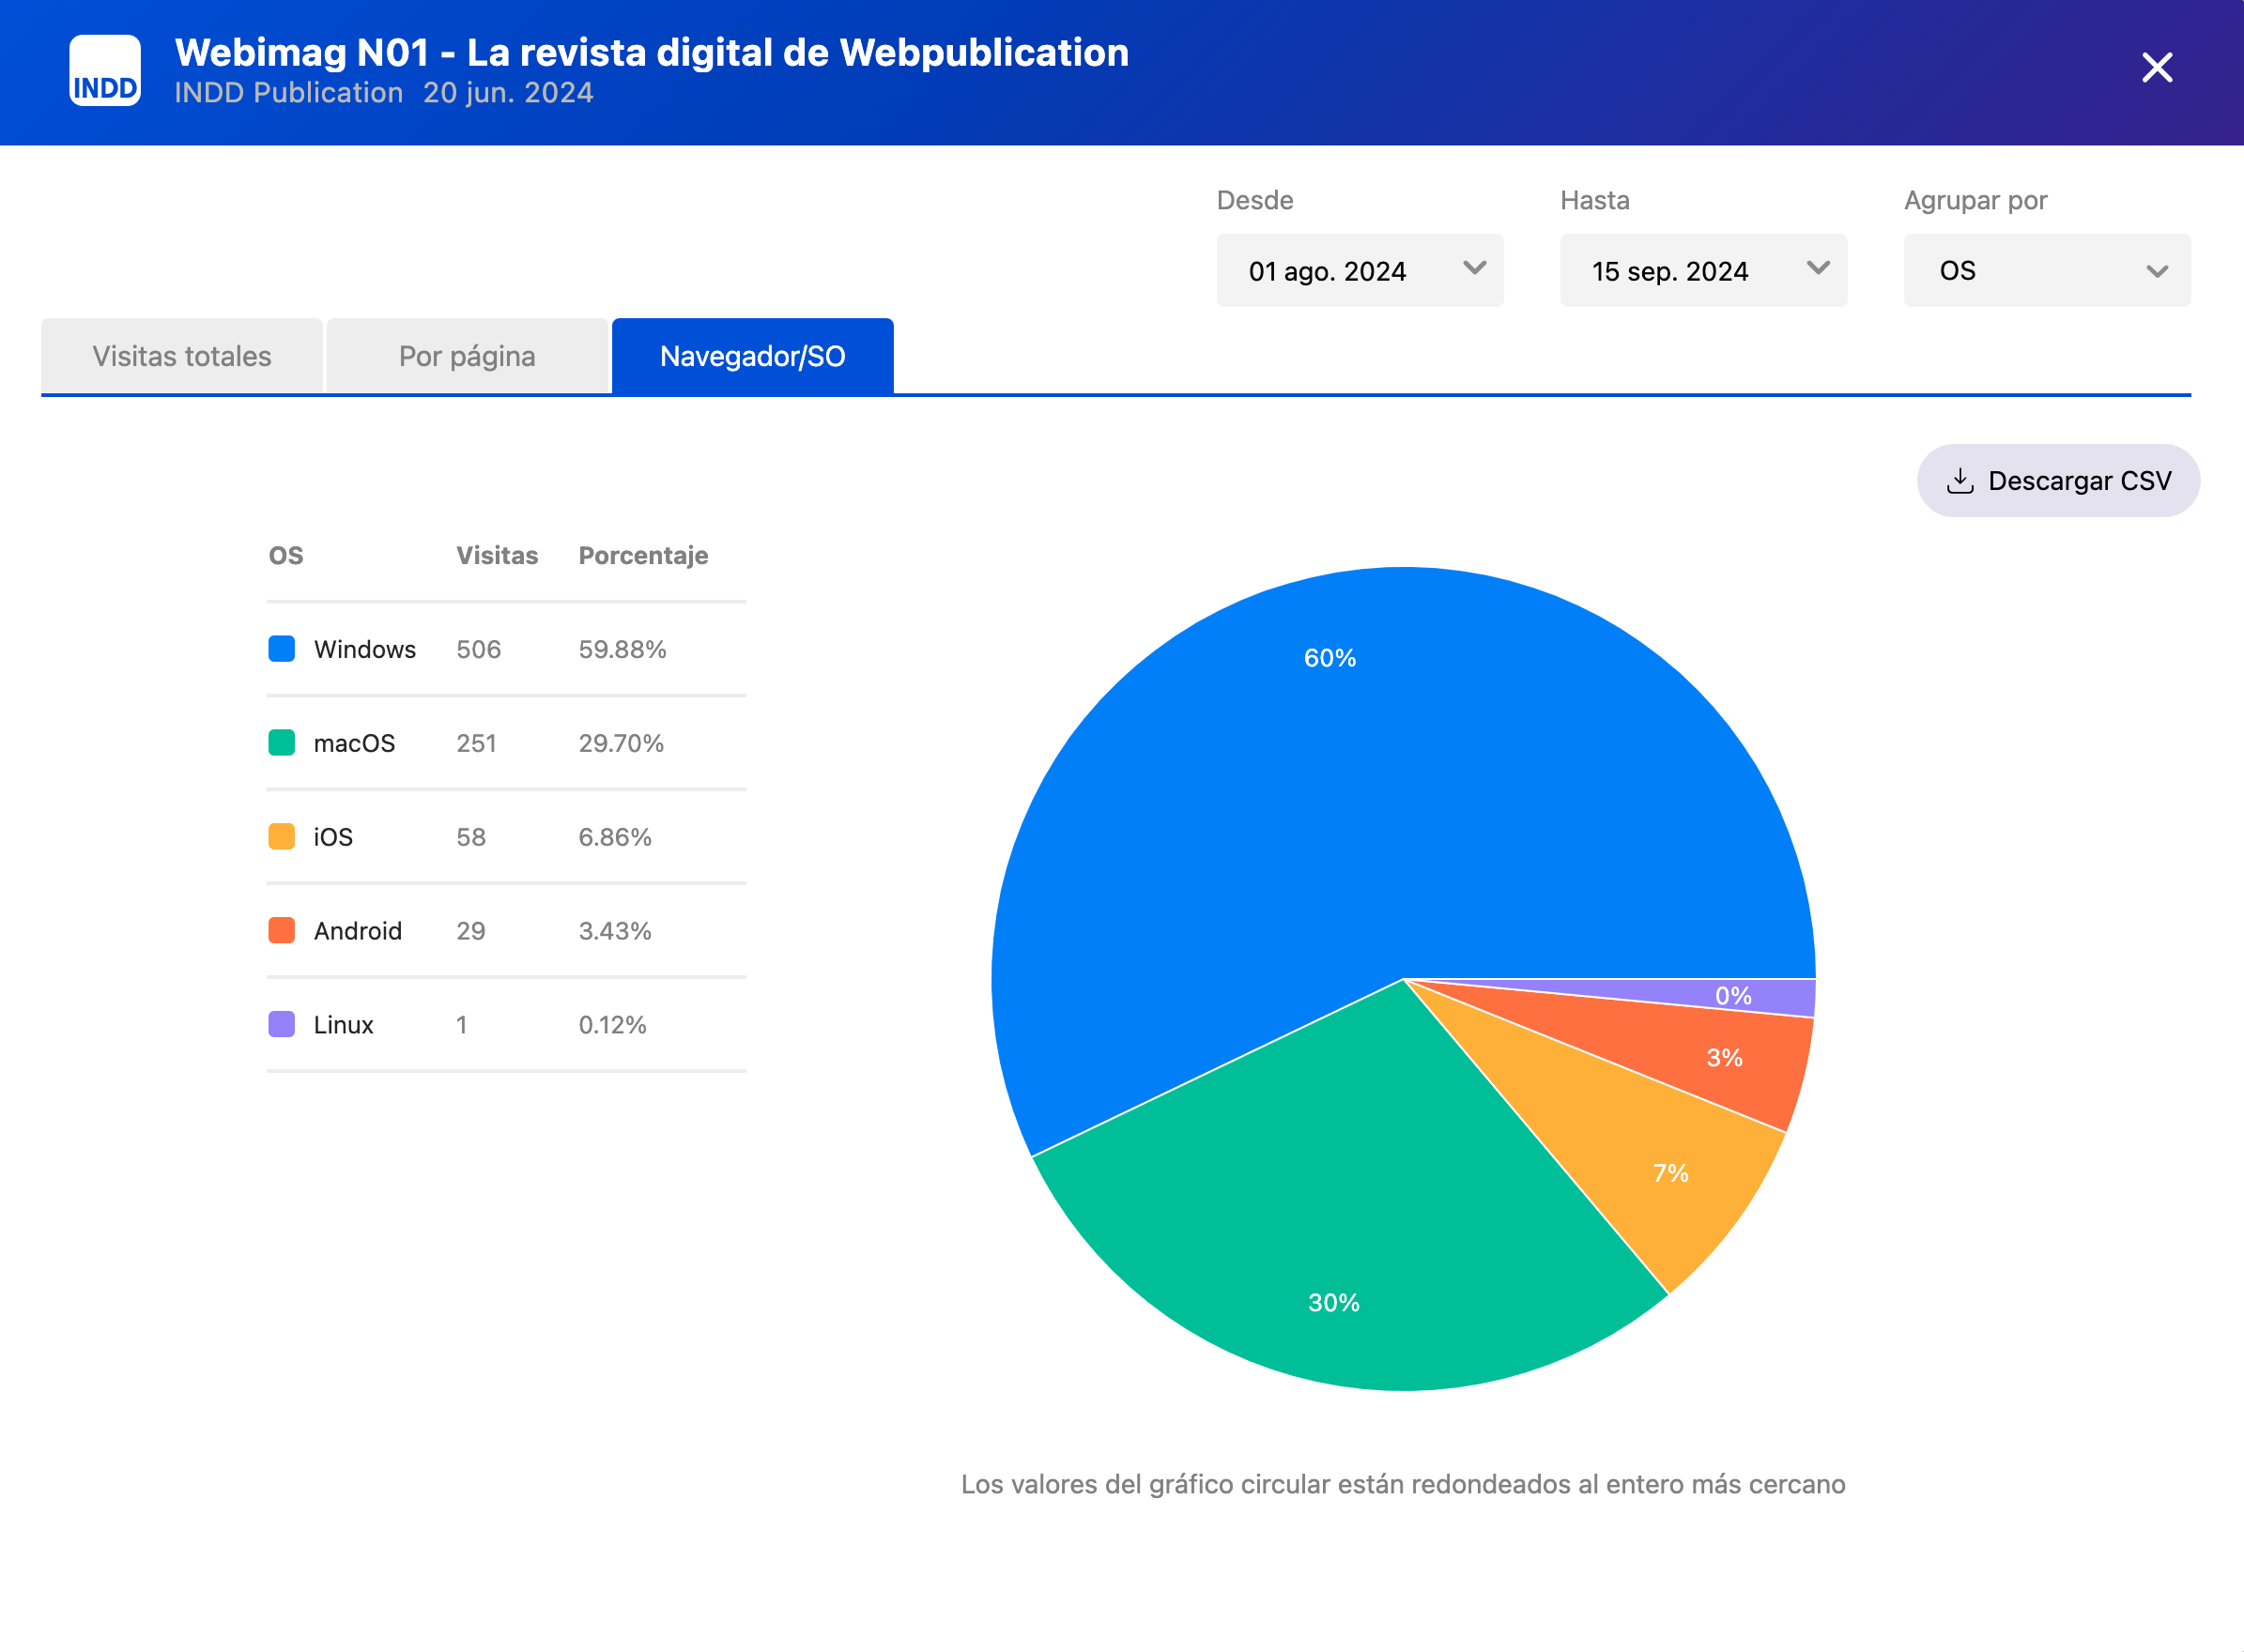Open the Agrupar por OS dropdown
This screenshot has height=1652, width=2244.
2047,271
